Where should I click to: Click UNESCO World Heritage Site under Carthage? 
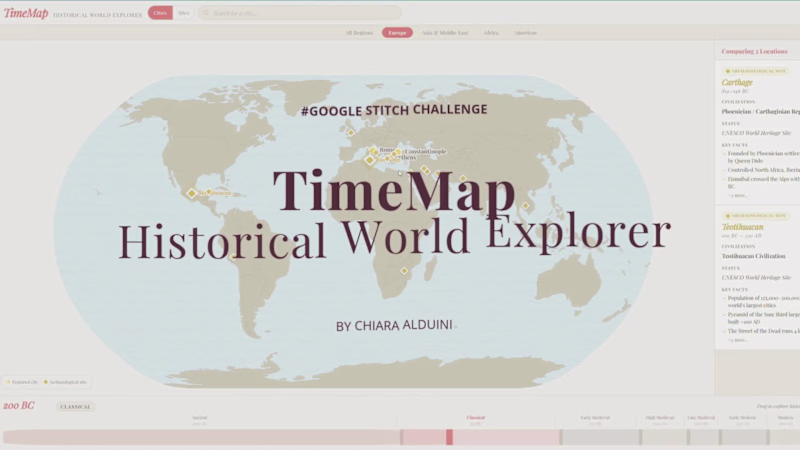[x=756, y=133]
